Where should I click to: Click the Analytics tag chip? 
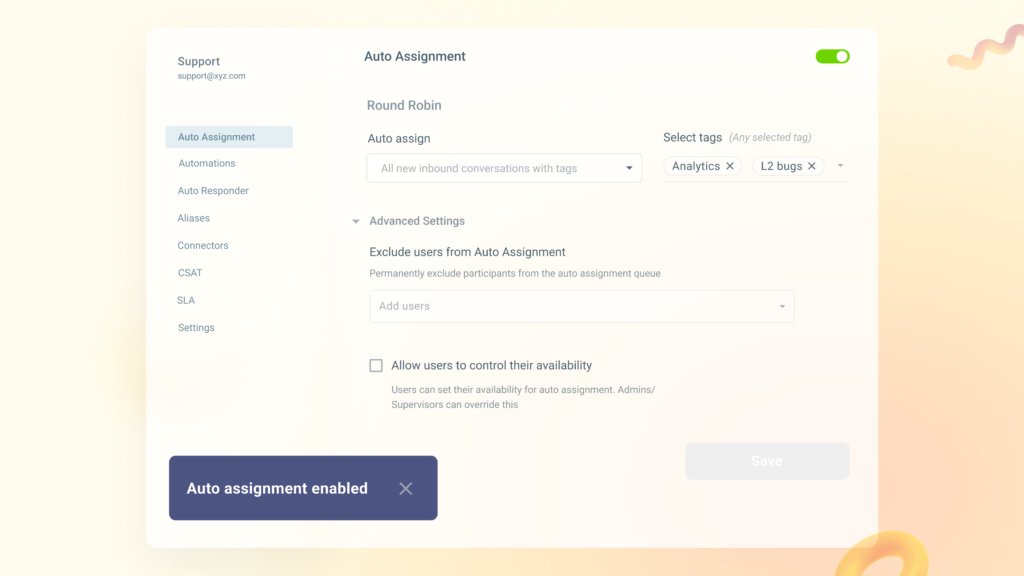(703, 166)
